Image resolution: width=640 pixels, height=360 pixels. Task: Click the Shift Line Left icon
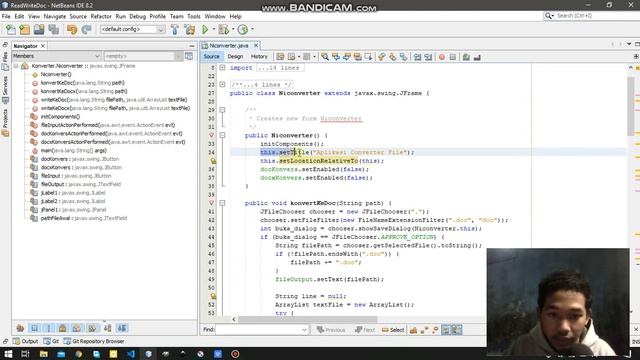click(417, 57)
